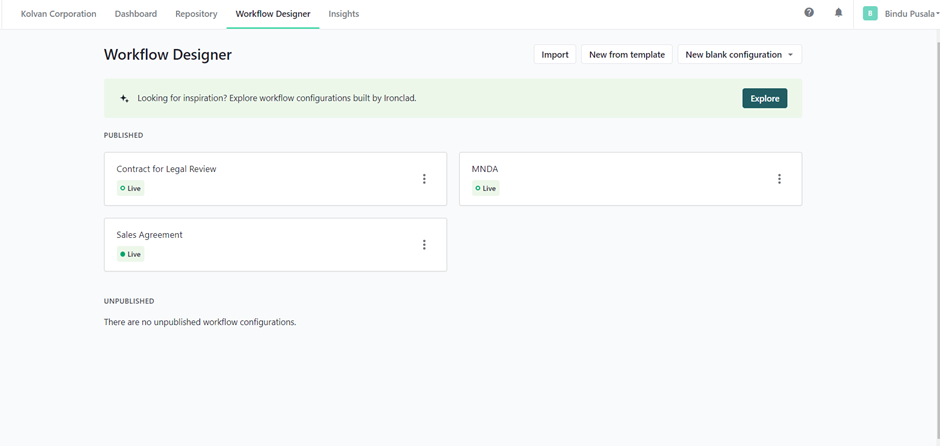This screenshot has height=446, width=940.
Task: Go to the Dashboard tab
Action: pos(135,14)
